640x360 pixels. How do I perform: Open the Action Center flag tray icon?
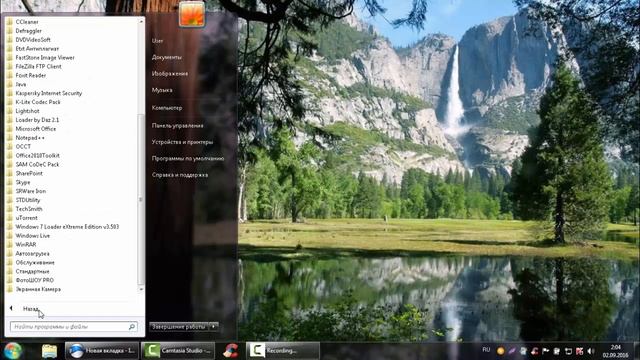[546, 351]
